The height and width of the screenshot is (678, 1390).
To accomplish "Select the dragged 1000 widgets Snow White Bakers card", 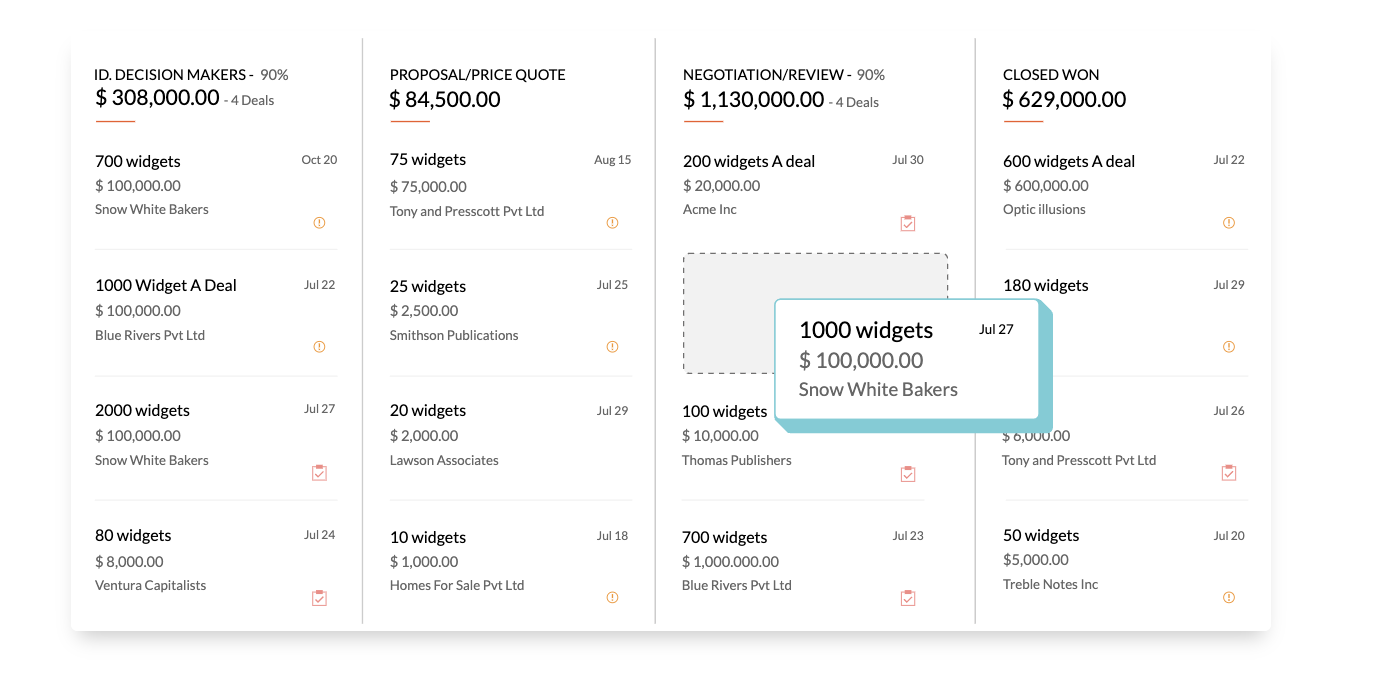I will (905, 358).
